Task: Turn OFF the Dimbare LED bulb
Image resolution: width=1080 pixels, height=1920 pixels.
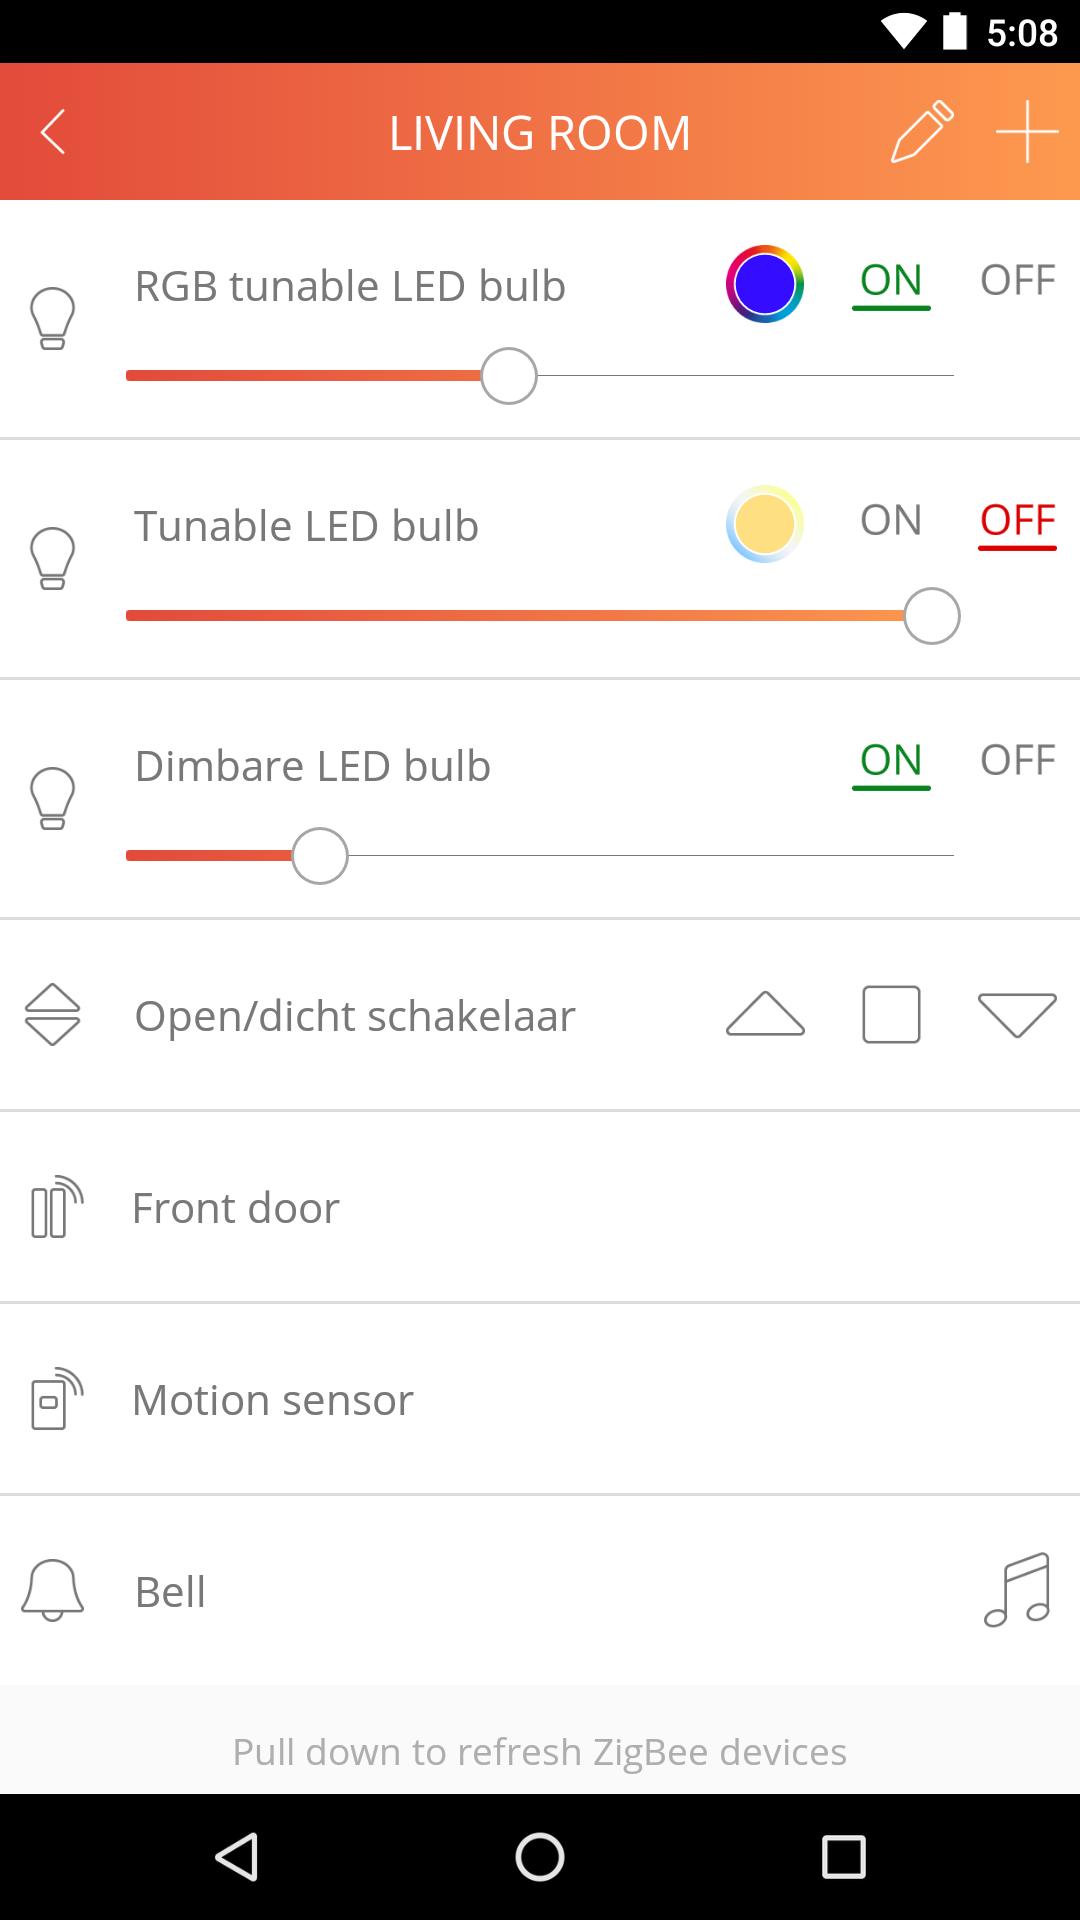Action: pos(1017,761)
